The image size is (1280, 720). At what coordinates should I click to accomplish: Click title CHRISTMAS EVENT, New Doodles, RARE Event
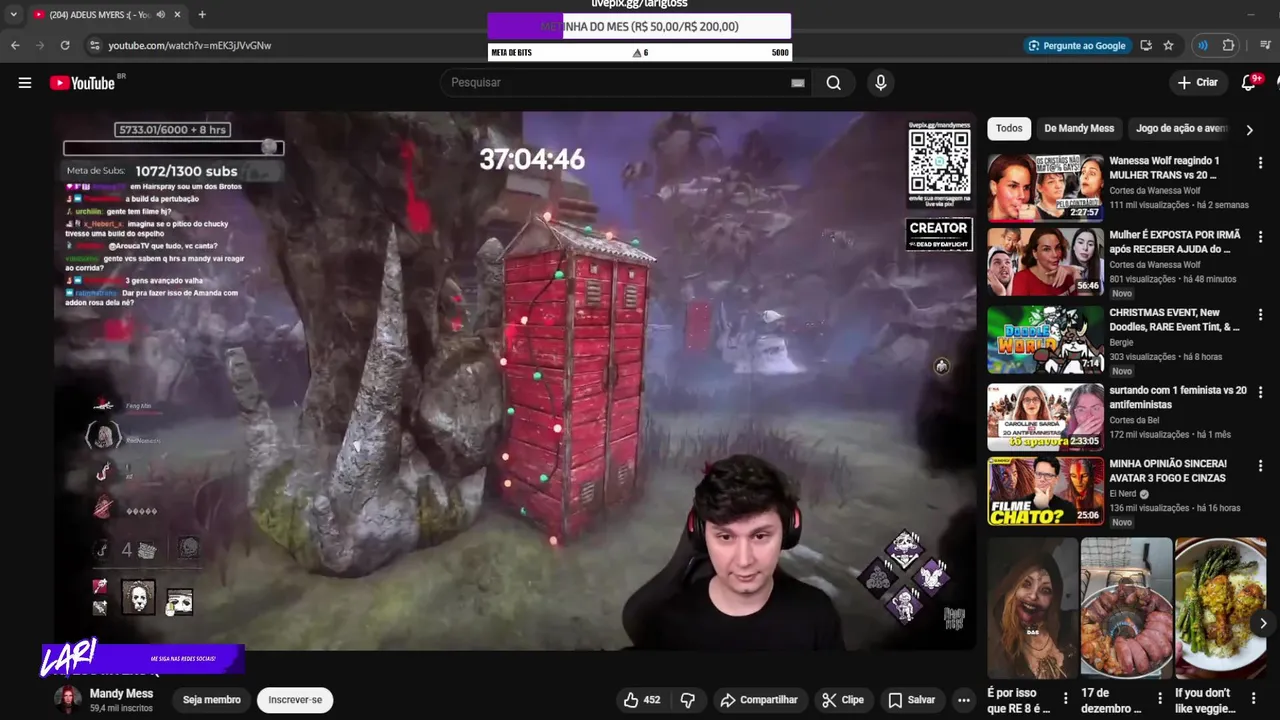click(1174, 319)
